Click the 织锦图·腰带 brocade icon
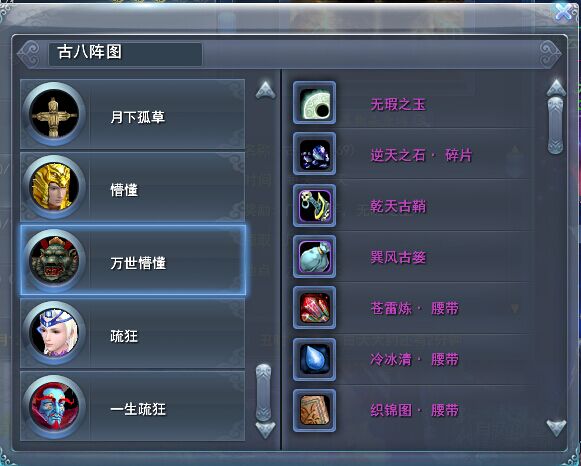This screenshot has height=466, width=581. pyautogui.click(x=314, y=410)
